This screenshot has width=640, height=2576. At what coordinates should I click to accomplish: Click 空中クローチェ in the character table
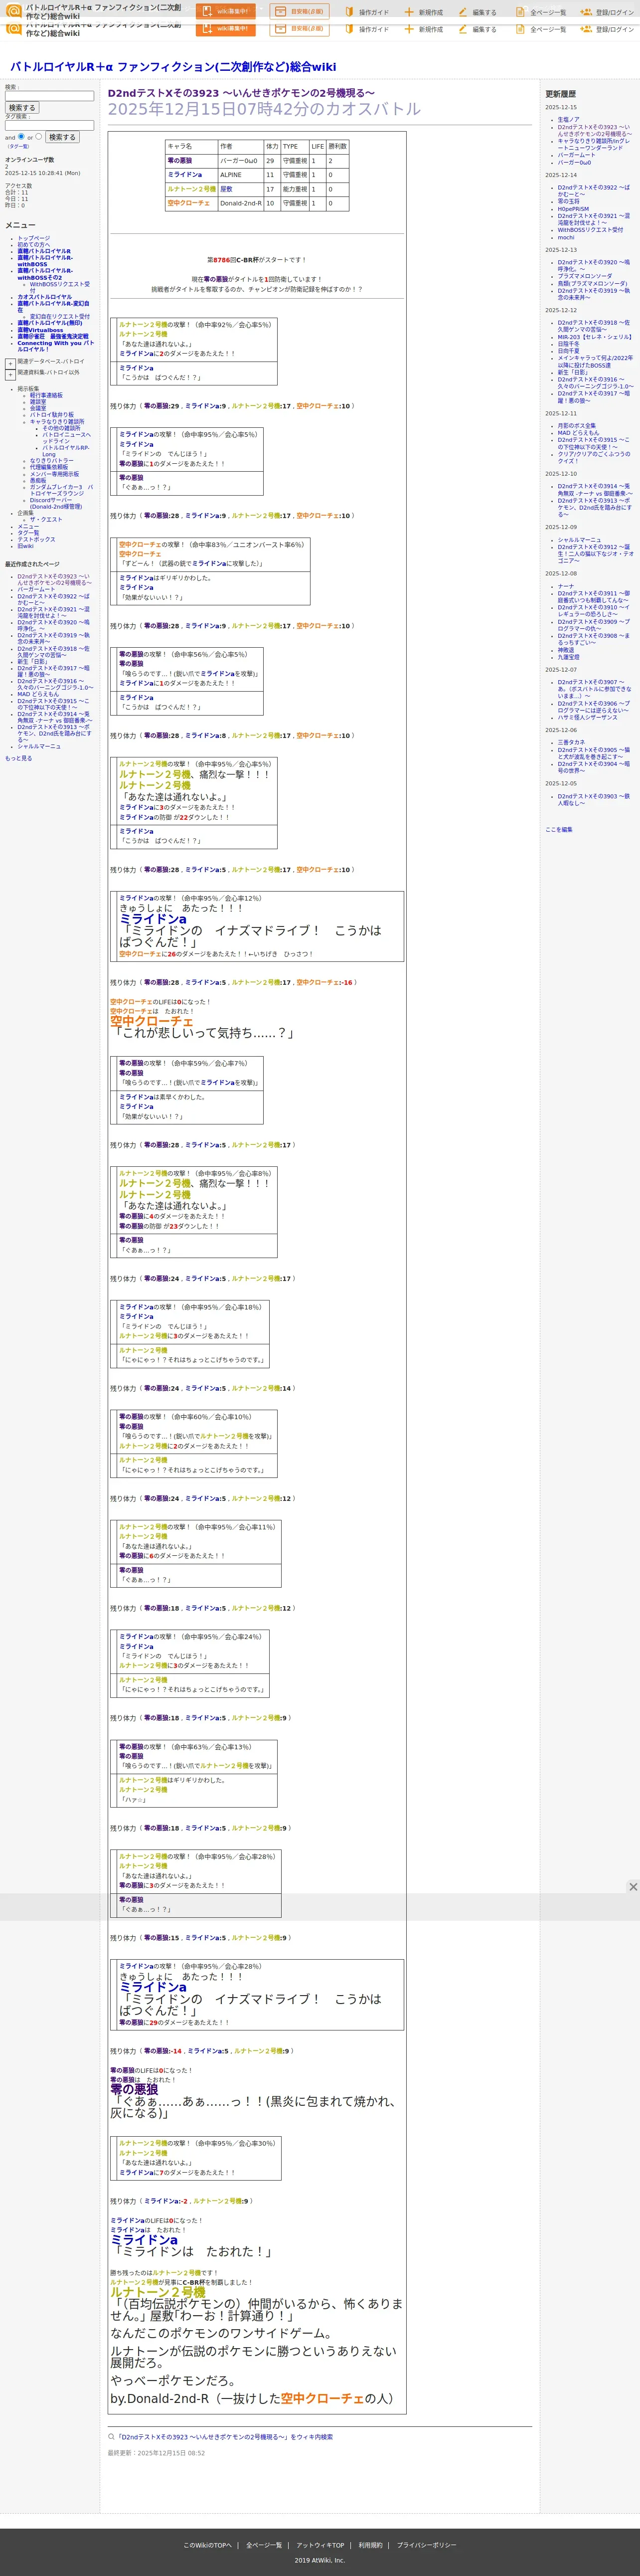(188, 203)
